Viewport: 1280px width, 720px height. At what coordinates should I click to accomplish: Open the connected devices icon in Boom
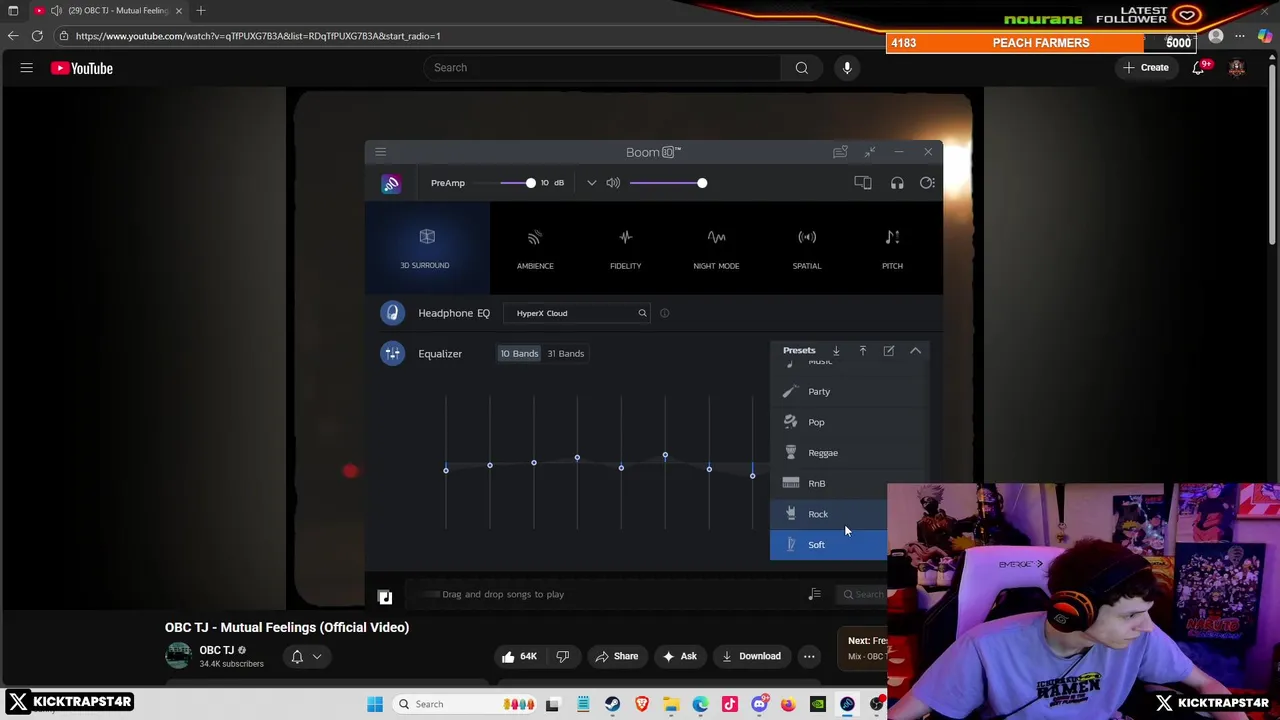(x=863, y=183)
